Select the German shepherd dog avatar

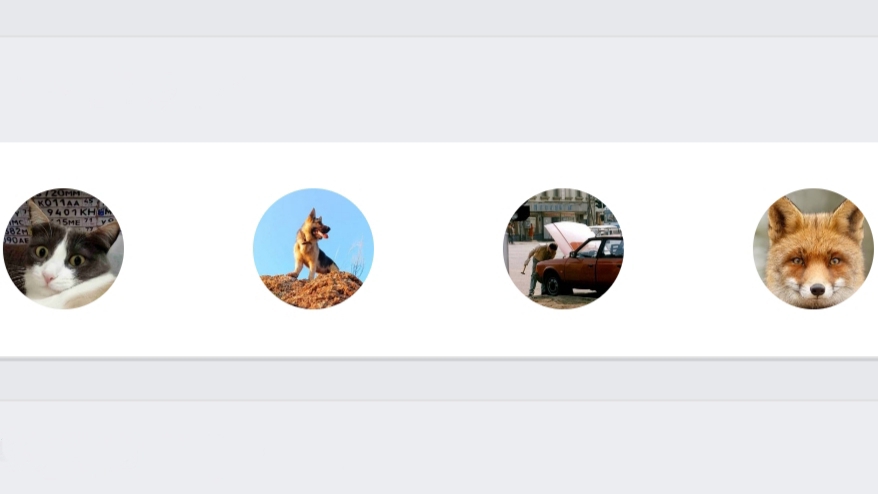[x=314, y=249]
